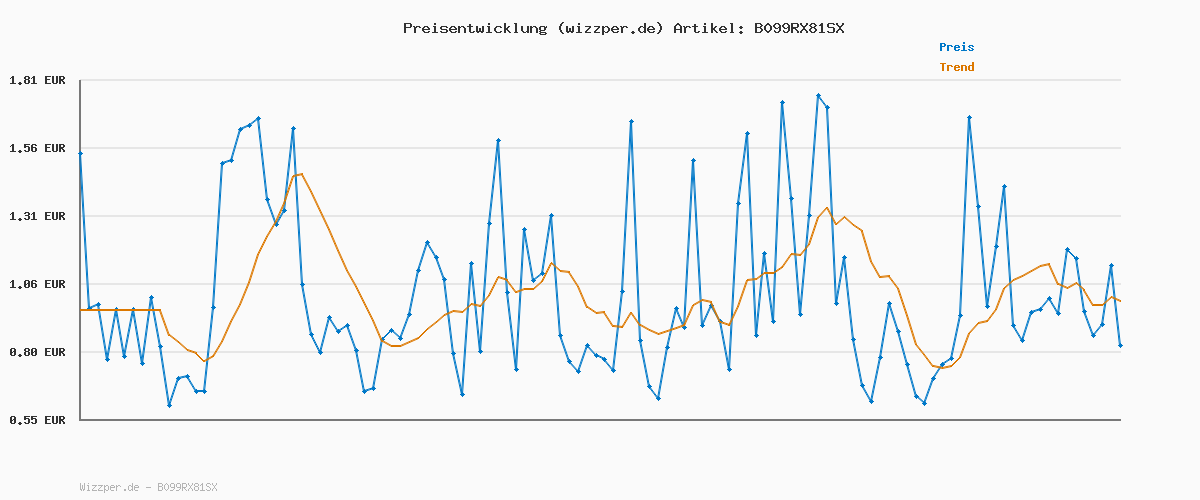Screen dimensions: 1200x500
Task: Click the last blue data point at right edge
Action: (x=1120, y=345)
